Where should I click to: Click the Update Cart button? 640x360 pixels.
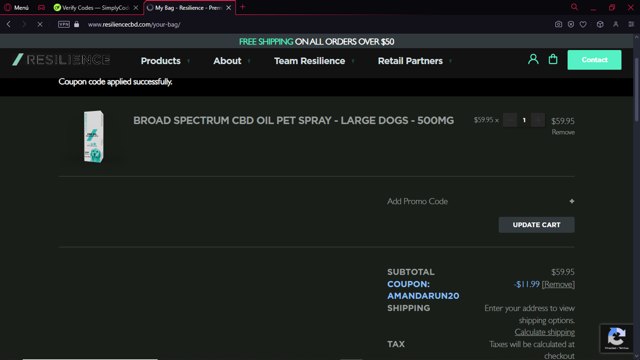536,225
